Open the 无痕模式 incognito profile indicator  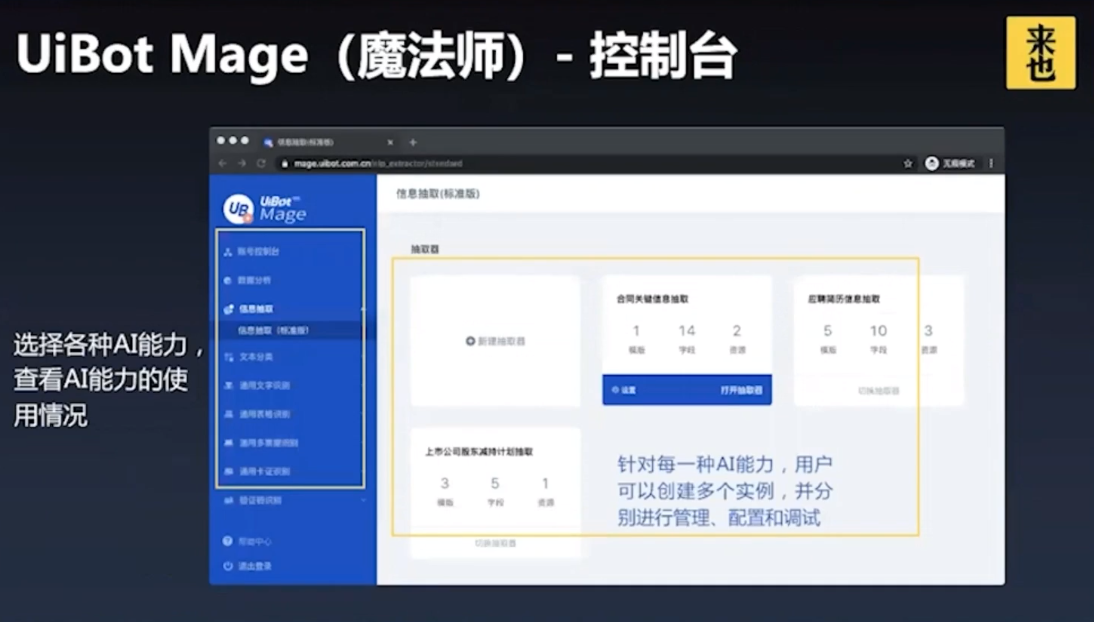pyautogui.click(x=950, y=163)
